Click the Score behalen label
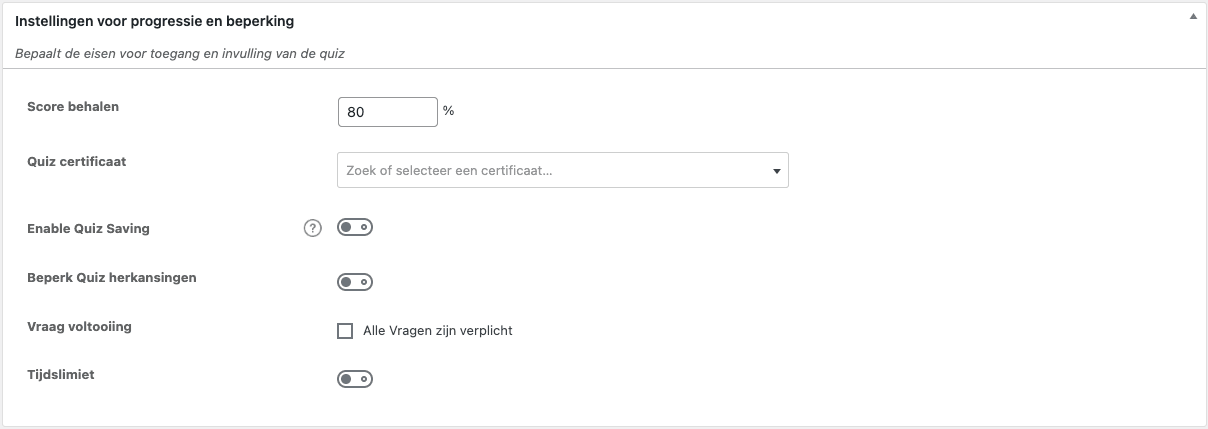 [x=73, y=107]
